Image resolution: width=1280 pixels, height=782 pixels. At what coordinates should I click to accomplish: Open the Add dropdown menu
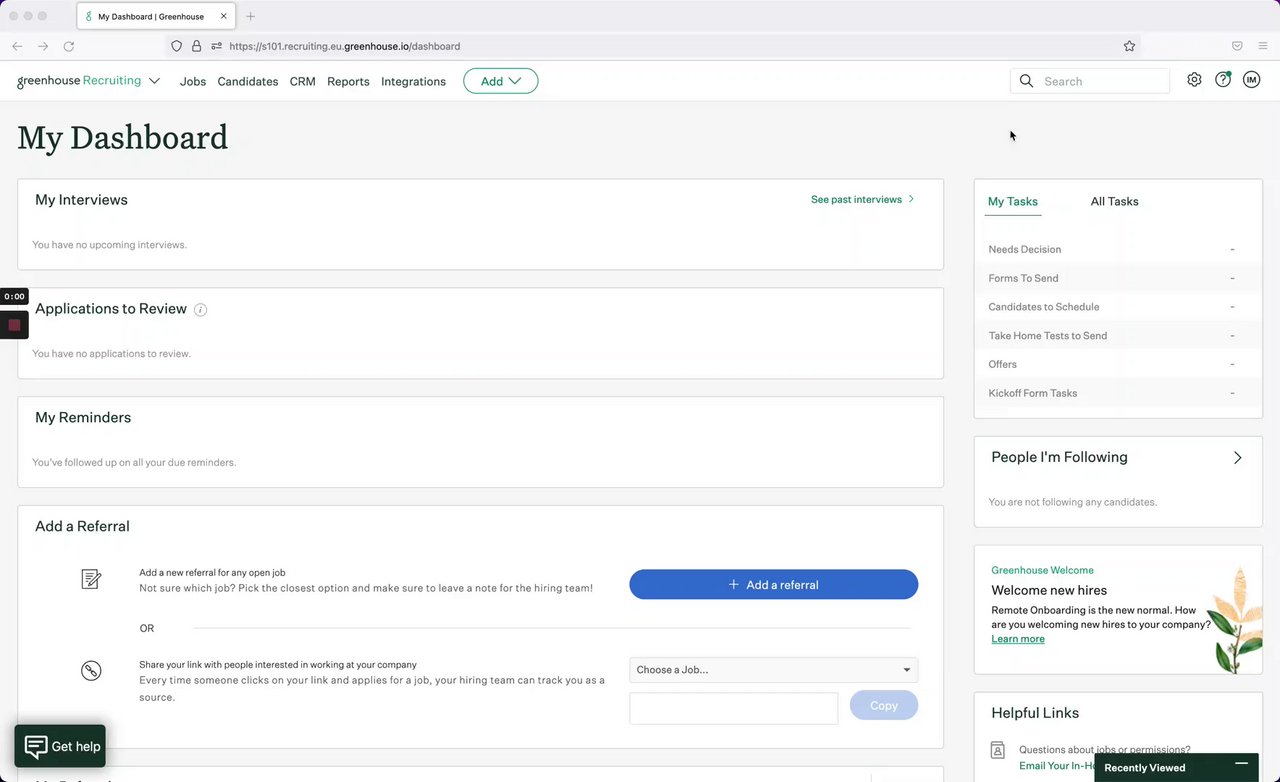click(500, 81)
